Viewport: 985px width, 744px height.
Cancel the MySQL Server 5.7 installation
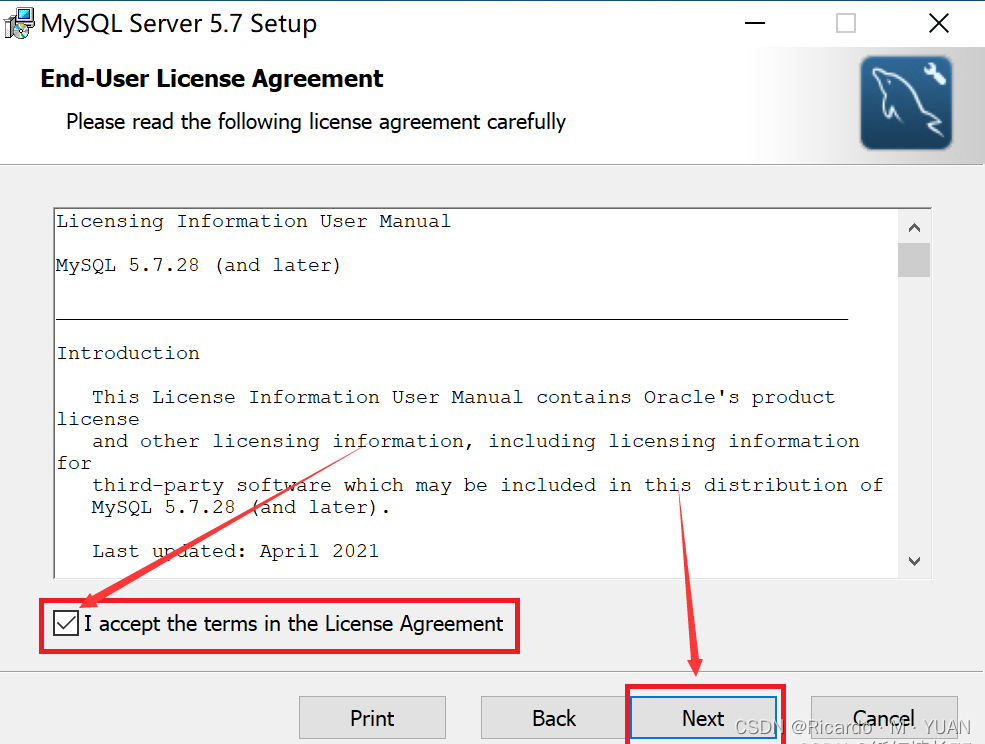883,718
